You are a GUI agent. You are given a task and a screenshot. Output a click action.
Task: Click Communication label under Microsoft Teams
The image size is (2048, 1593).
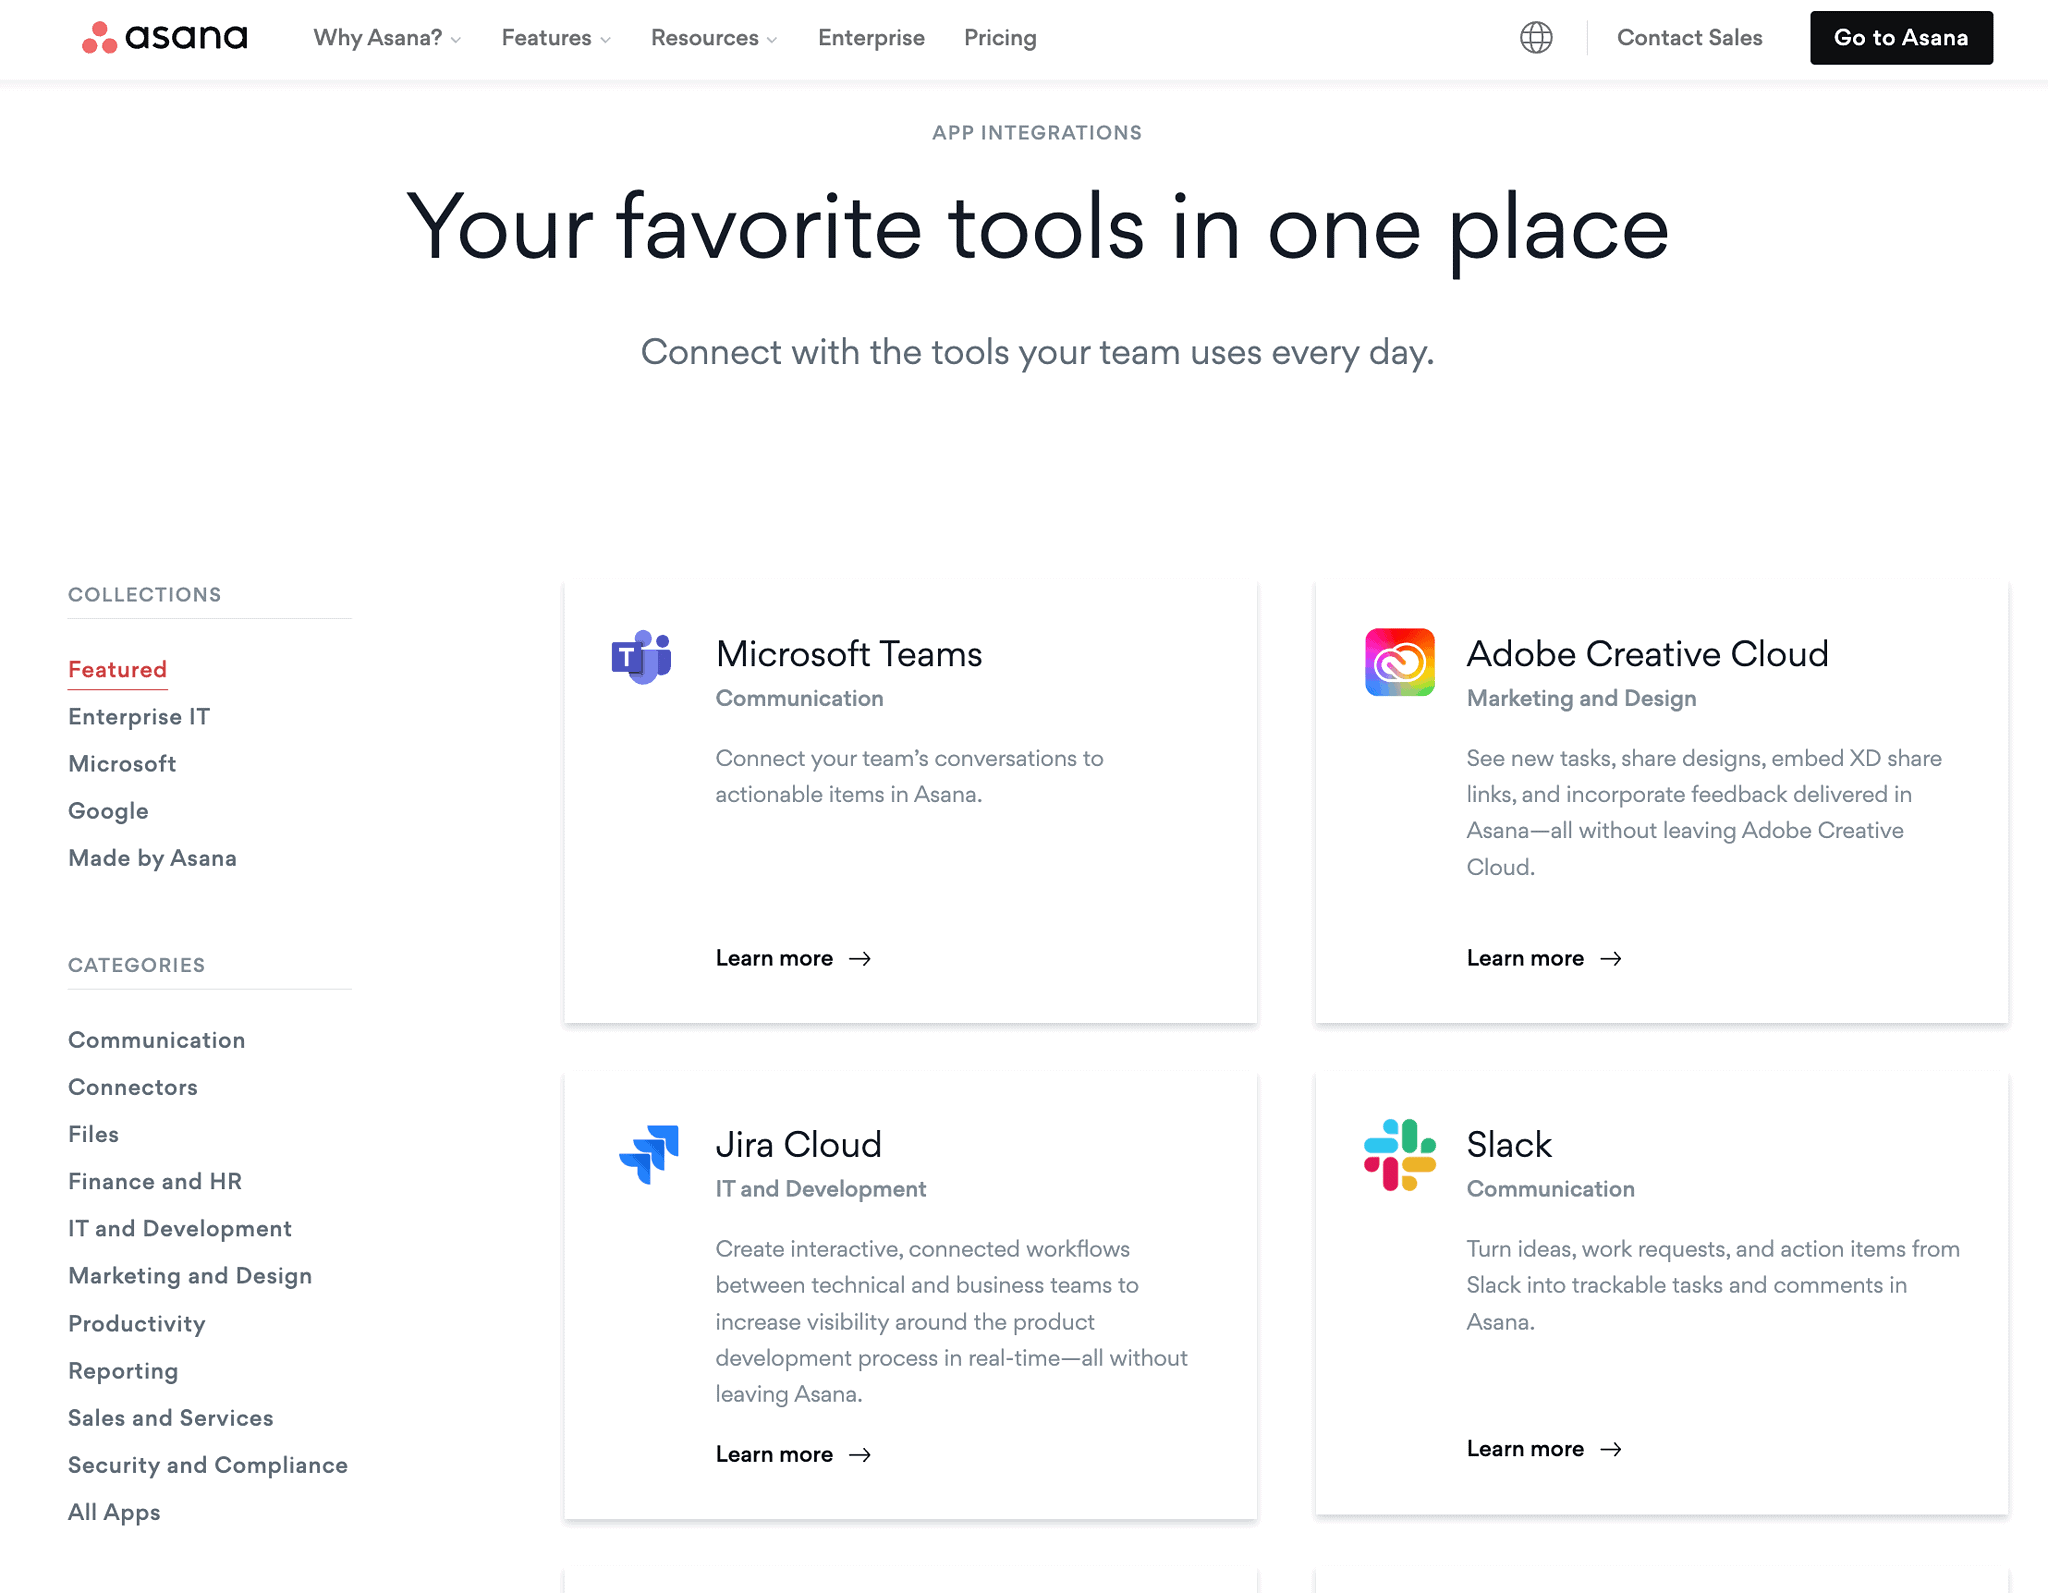tap(799, 699)
